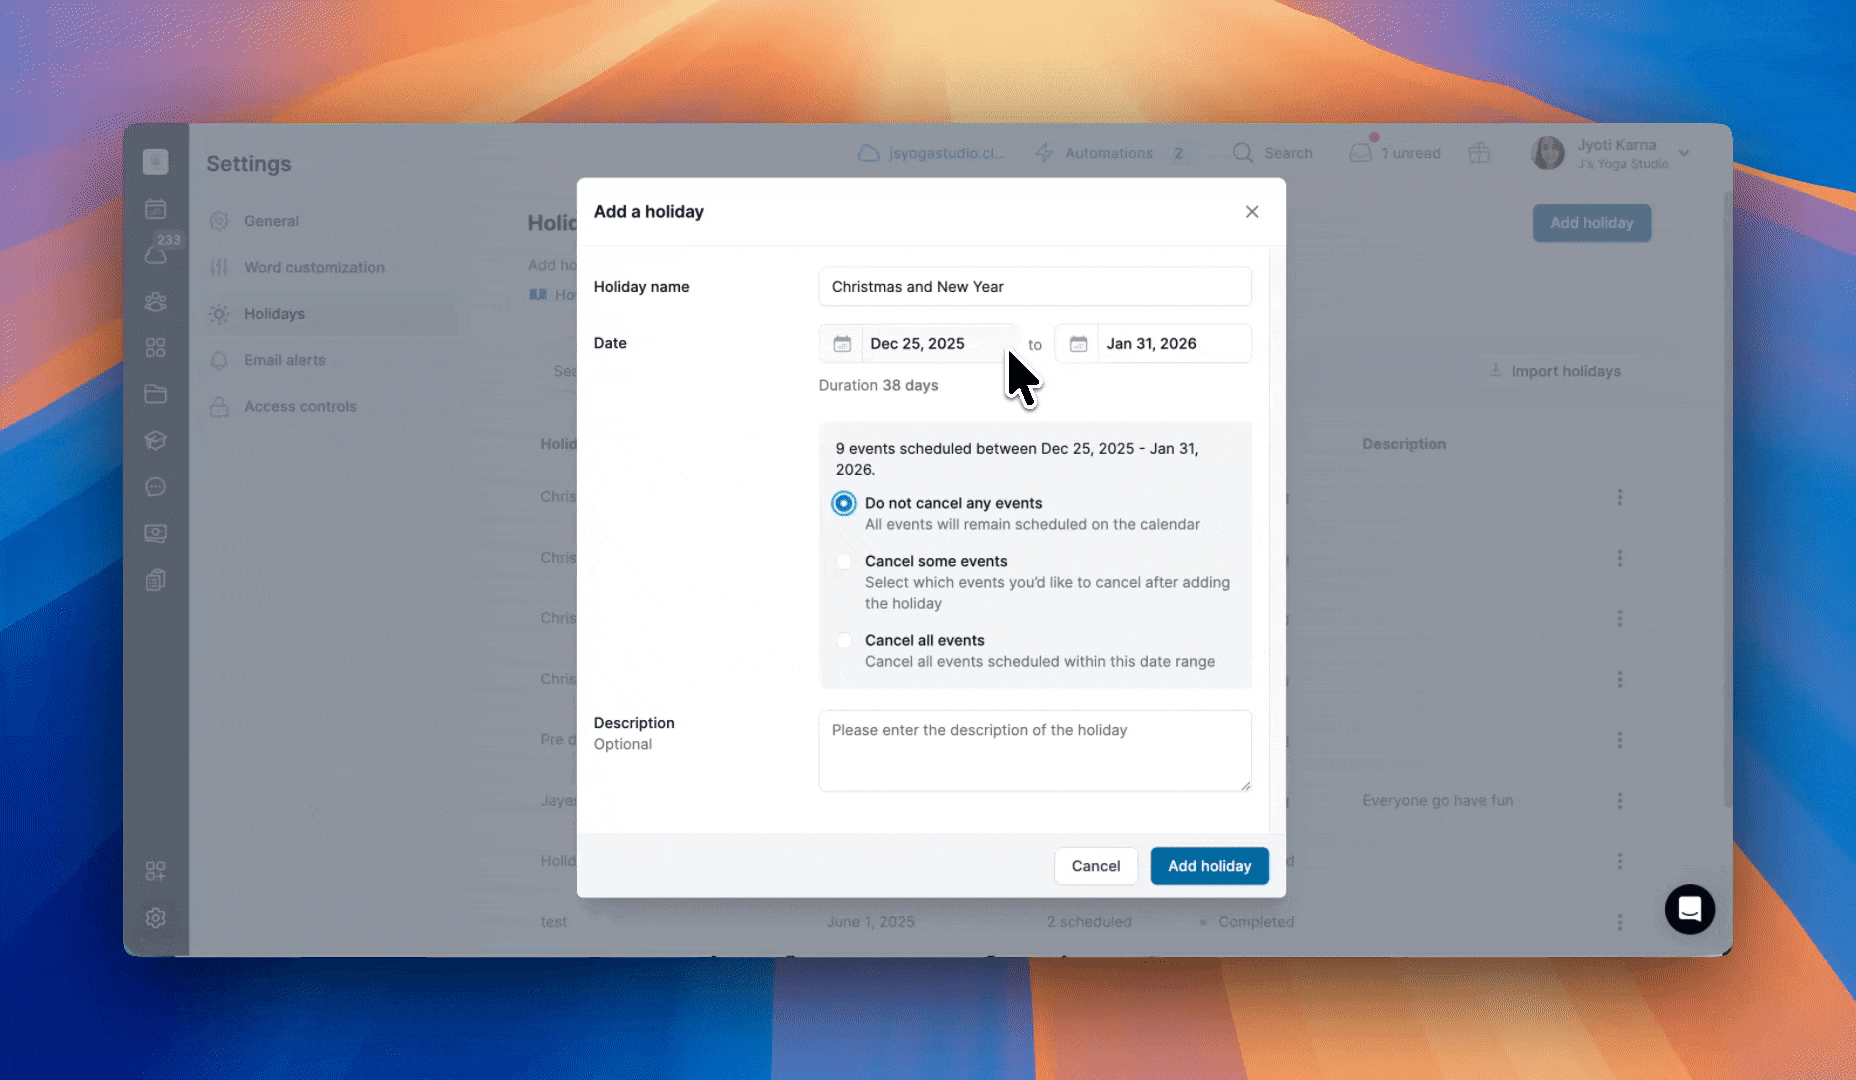Screen dimensions: 1856x1080
Task: Click the Search magnifier icon
Action: coord(1242,153)
